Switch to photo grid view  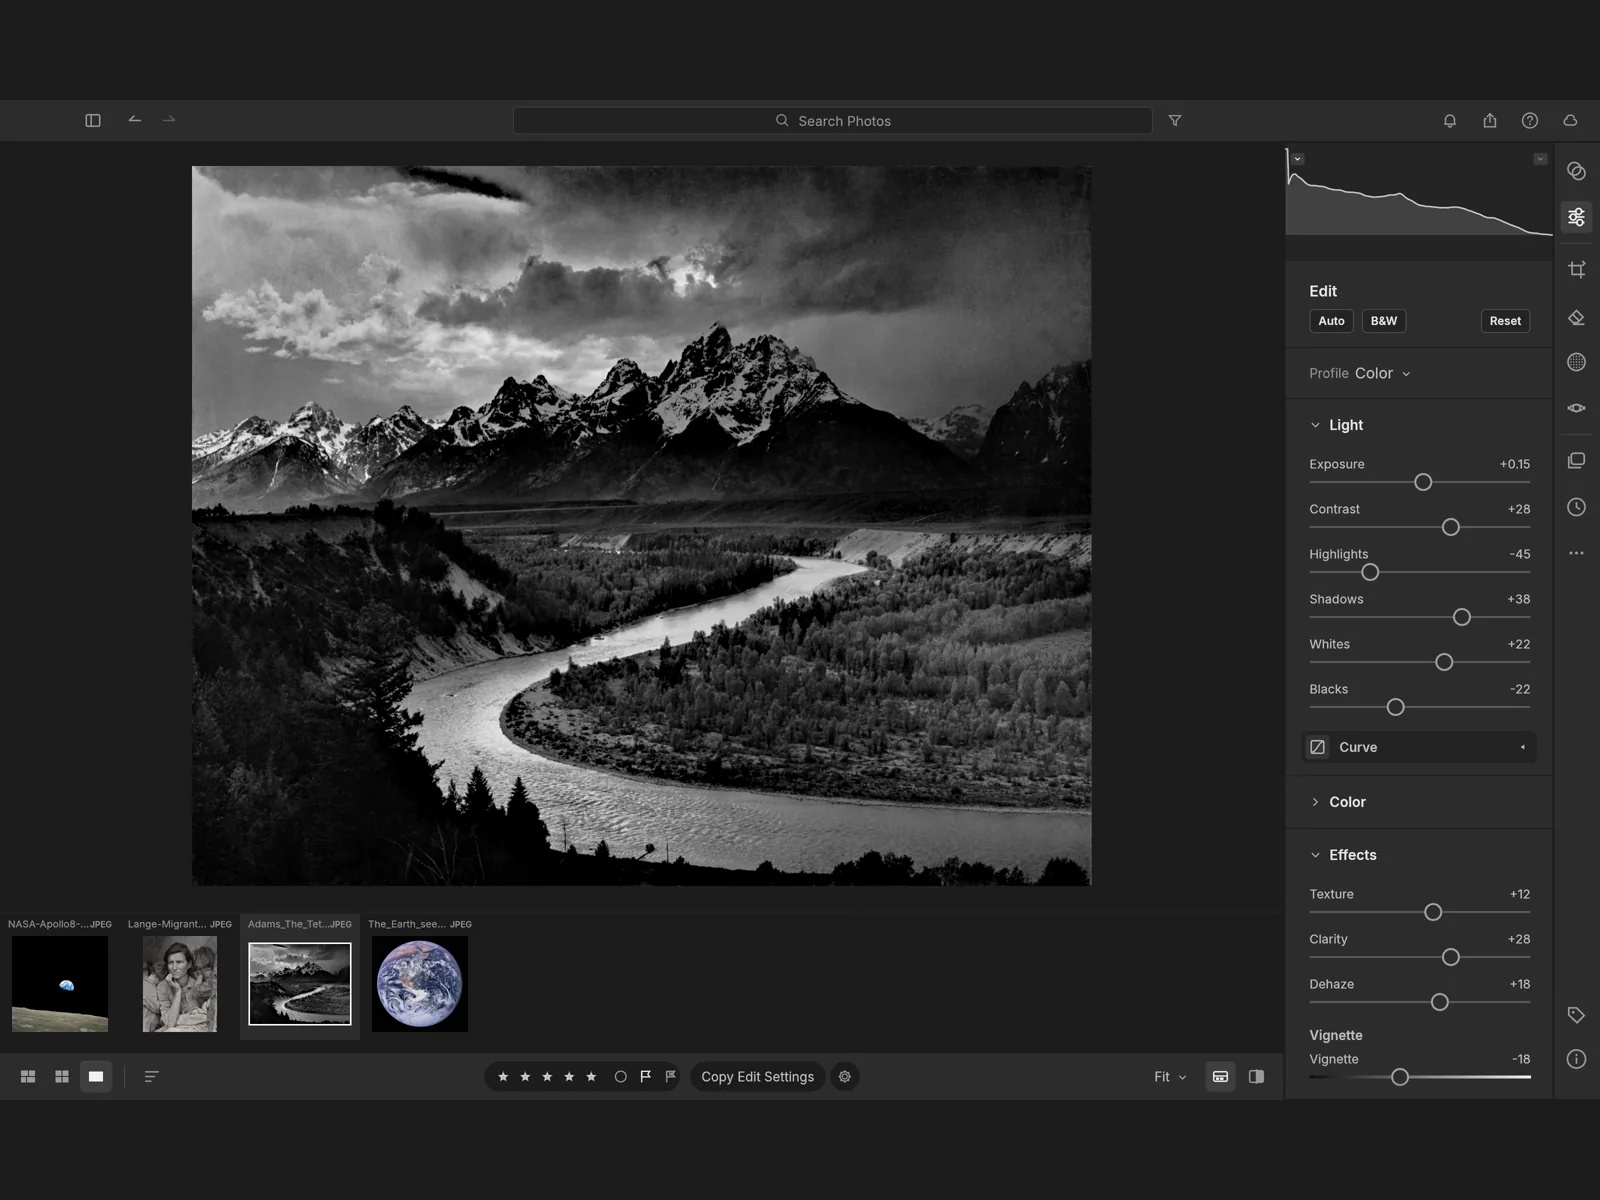coord(28,1077)
